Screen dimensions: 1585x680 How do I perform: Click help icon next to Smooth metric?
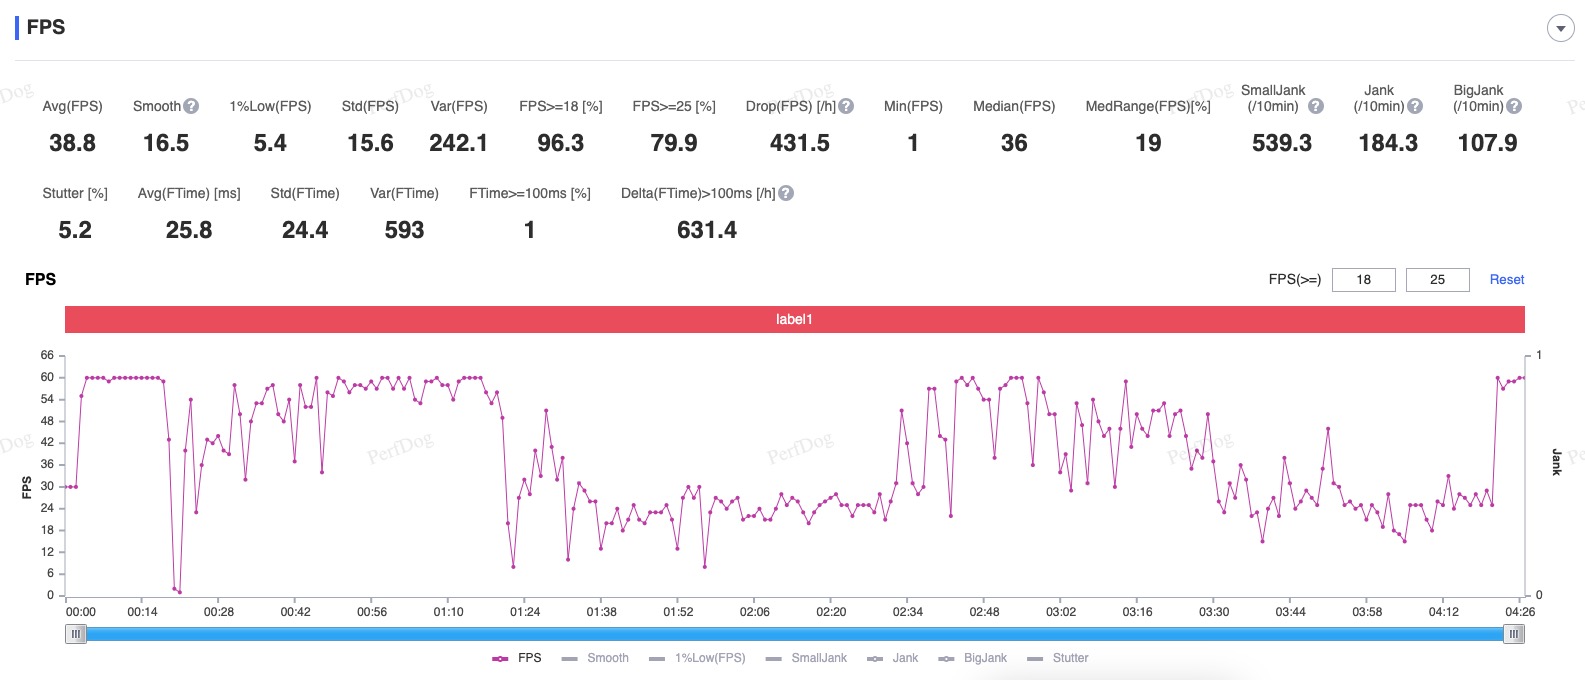191,106
